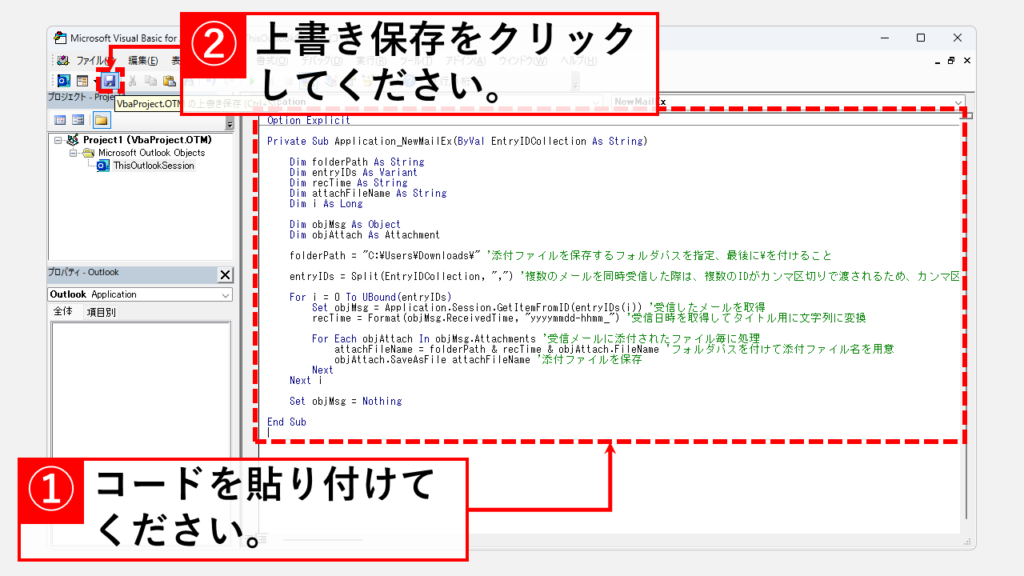Screen dimensions: 1024x576
Task: Click the Paste clipboard toolbar icon
Action: [x=169, y=81]
